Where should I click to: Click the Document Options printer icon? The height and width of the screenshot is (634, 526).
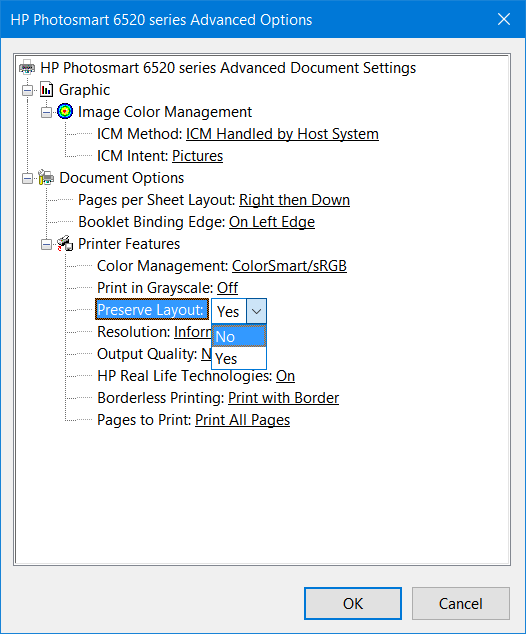(46, 178)
